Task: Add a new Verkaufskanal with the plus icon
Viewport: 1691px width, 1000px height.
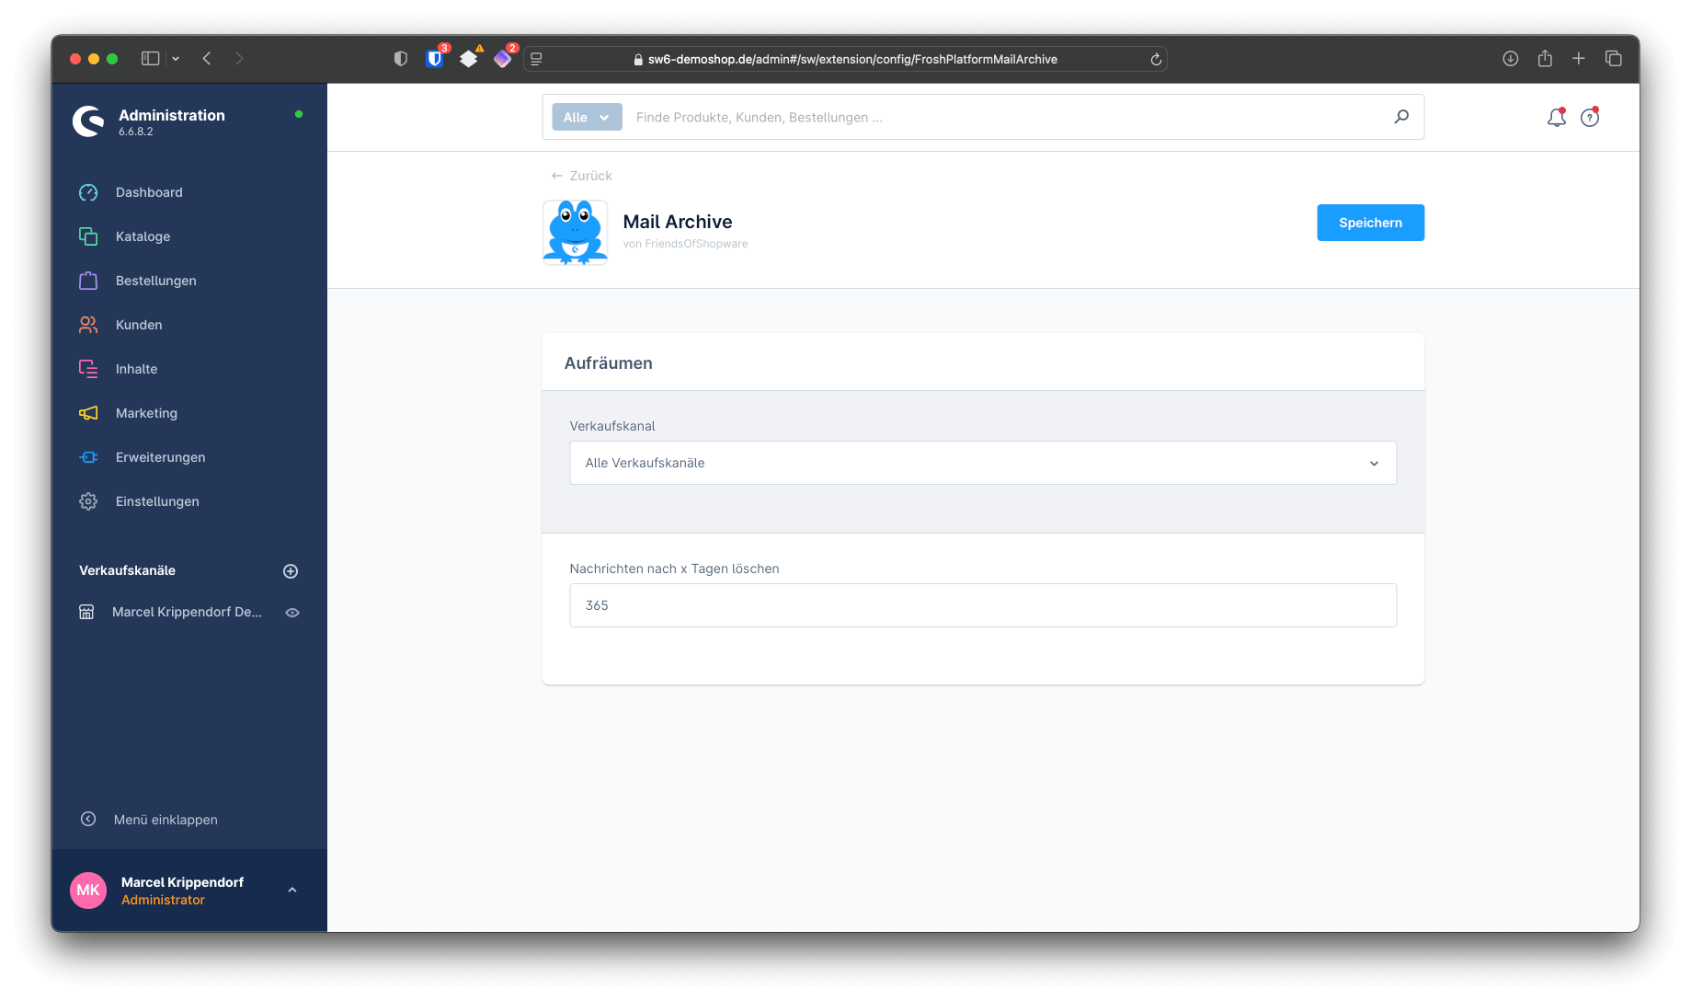Action: pos(290,570)
